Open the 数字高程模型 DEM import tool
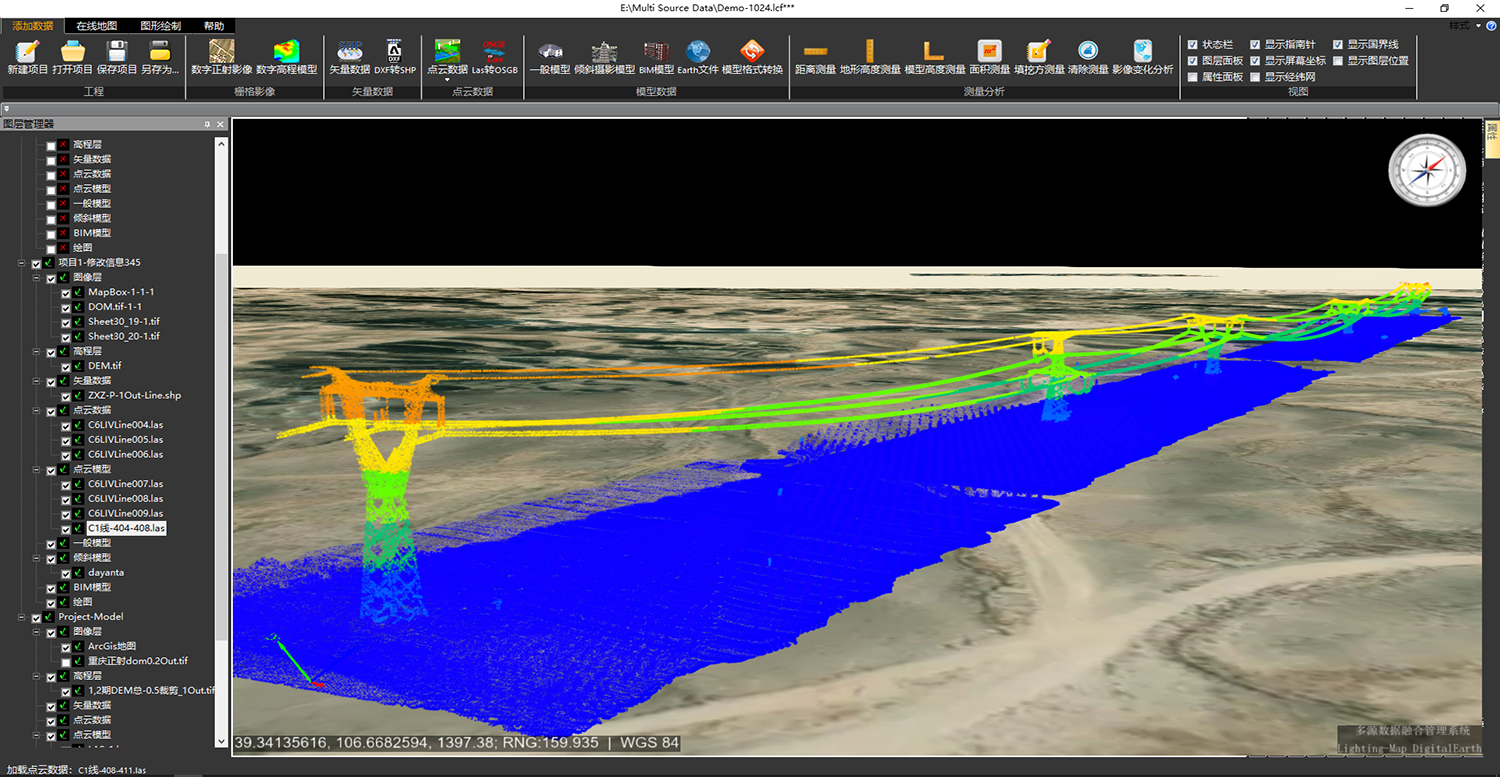 pyautogui.click(x=286, y=52)
